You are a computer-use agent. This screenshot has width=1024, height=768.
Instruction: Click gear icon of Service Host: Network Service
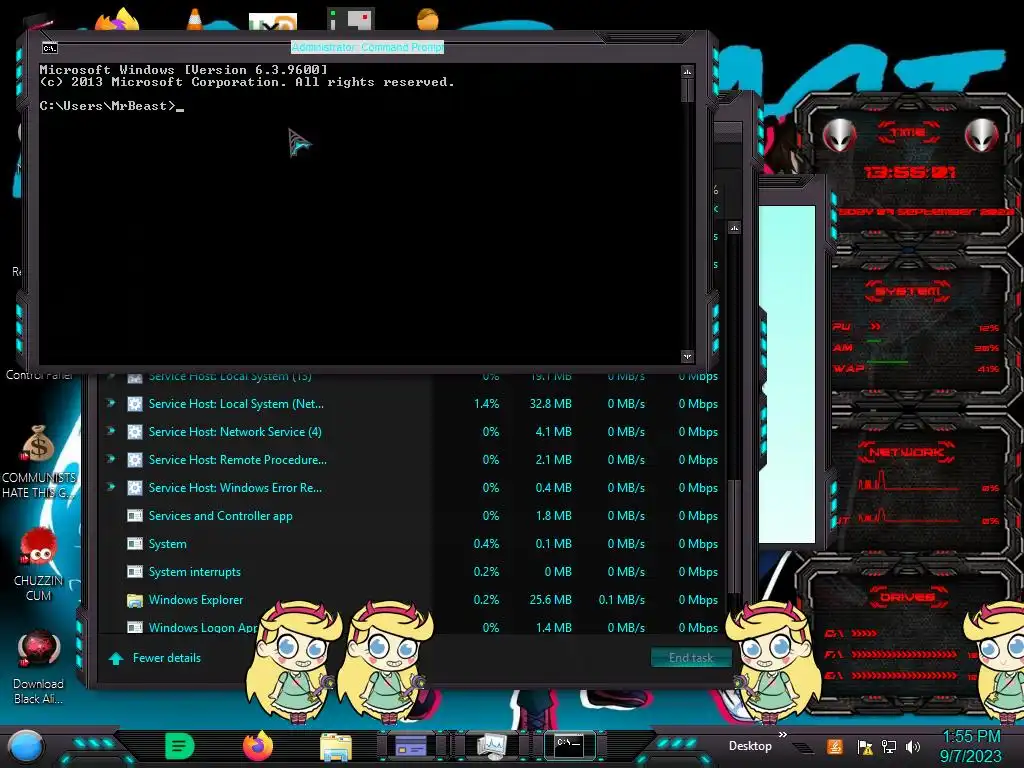click(135, 432)
